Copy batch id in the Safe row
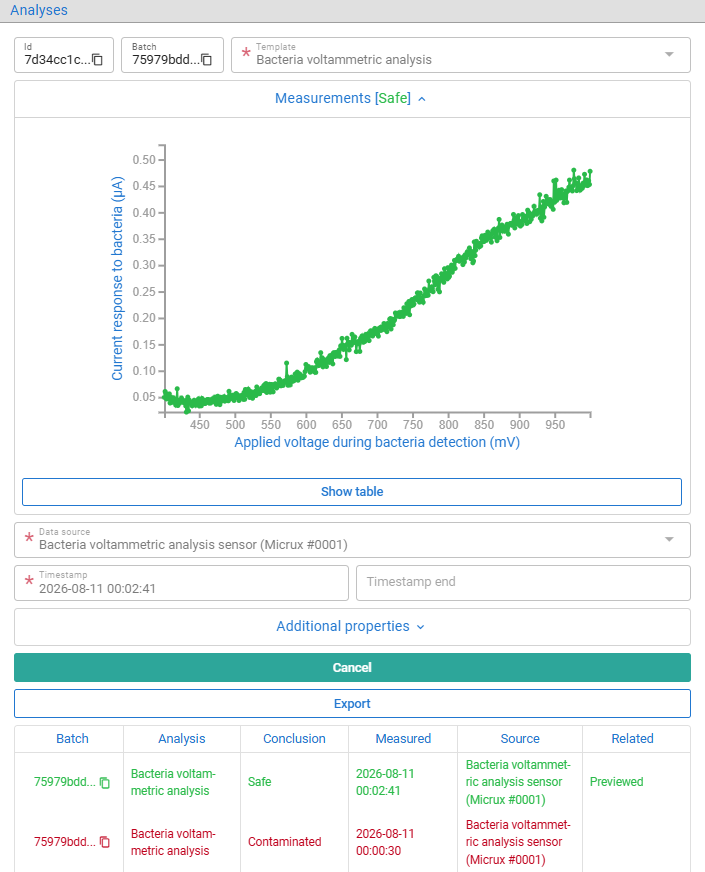This screenshot has height=872, width=705. point(105,782)
